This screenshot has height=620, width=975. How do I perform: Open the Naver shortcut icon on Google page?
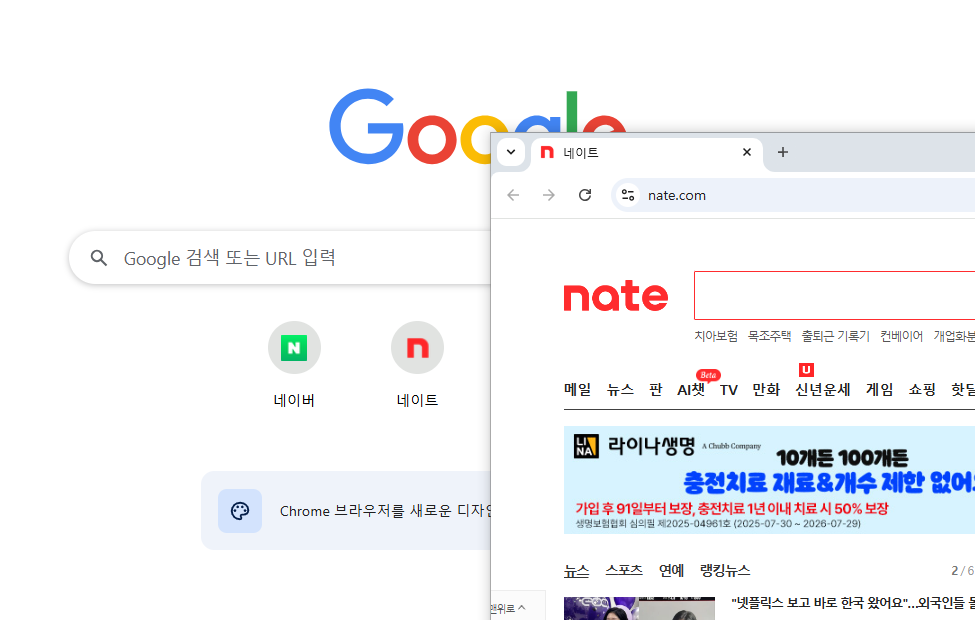tap(294, 348)
